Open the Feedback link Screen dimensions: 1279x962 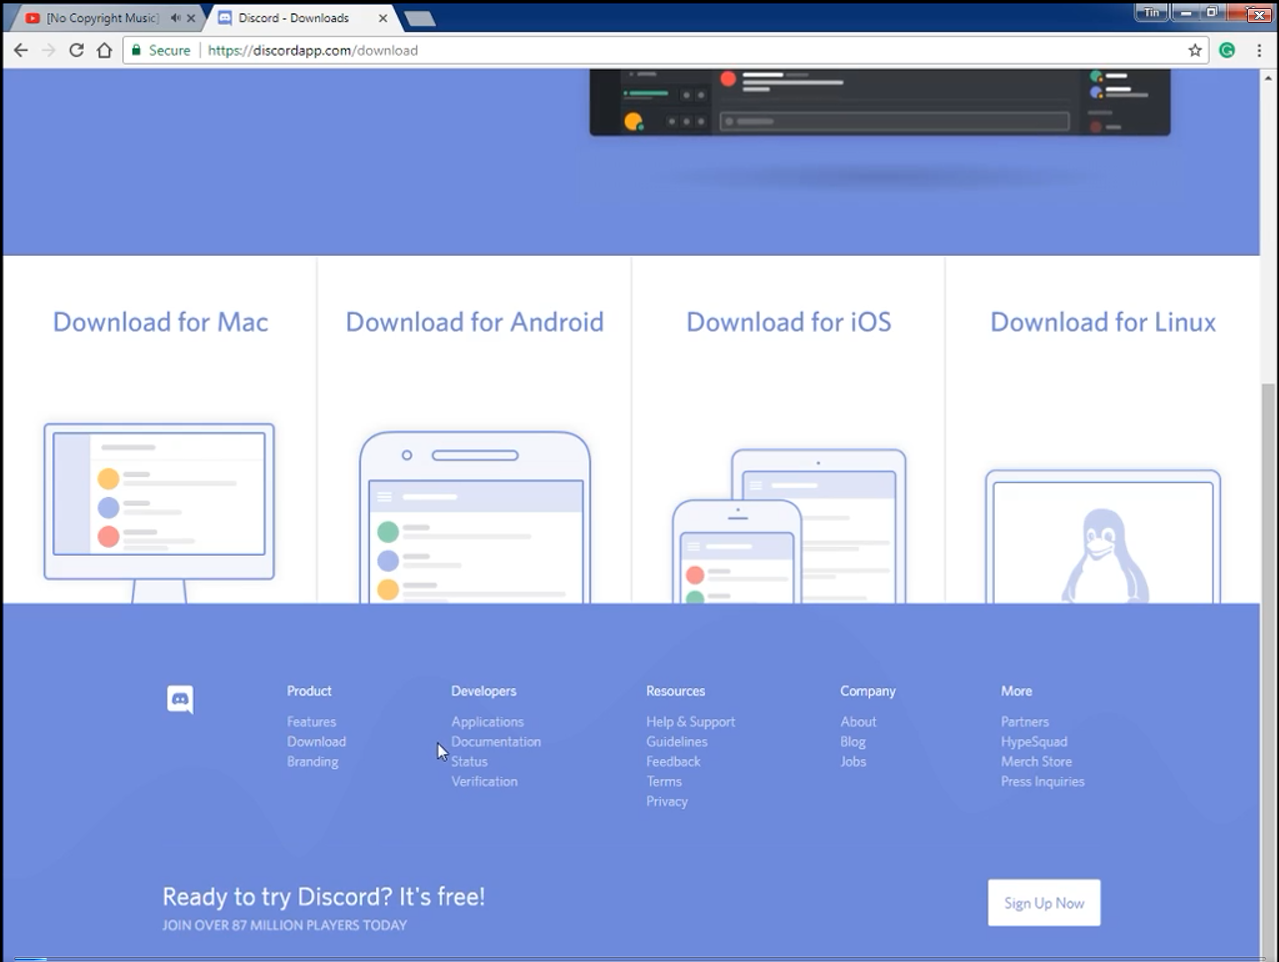pos(673,761)
